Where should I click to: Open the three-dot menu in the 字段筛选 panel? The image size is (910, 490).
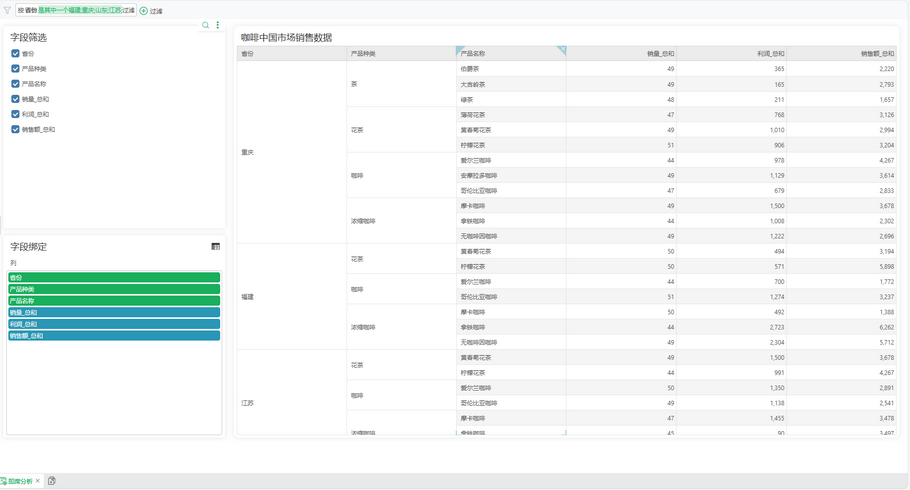(218, 25)
